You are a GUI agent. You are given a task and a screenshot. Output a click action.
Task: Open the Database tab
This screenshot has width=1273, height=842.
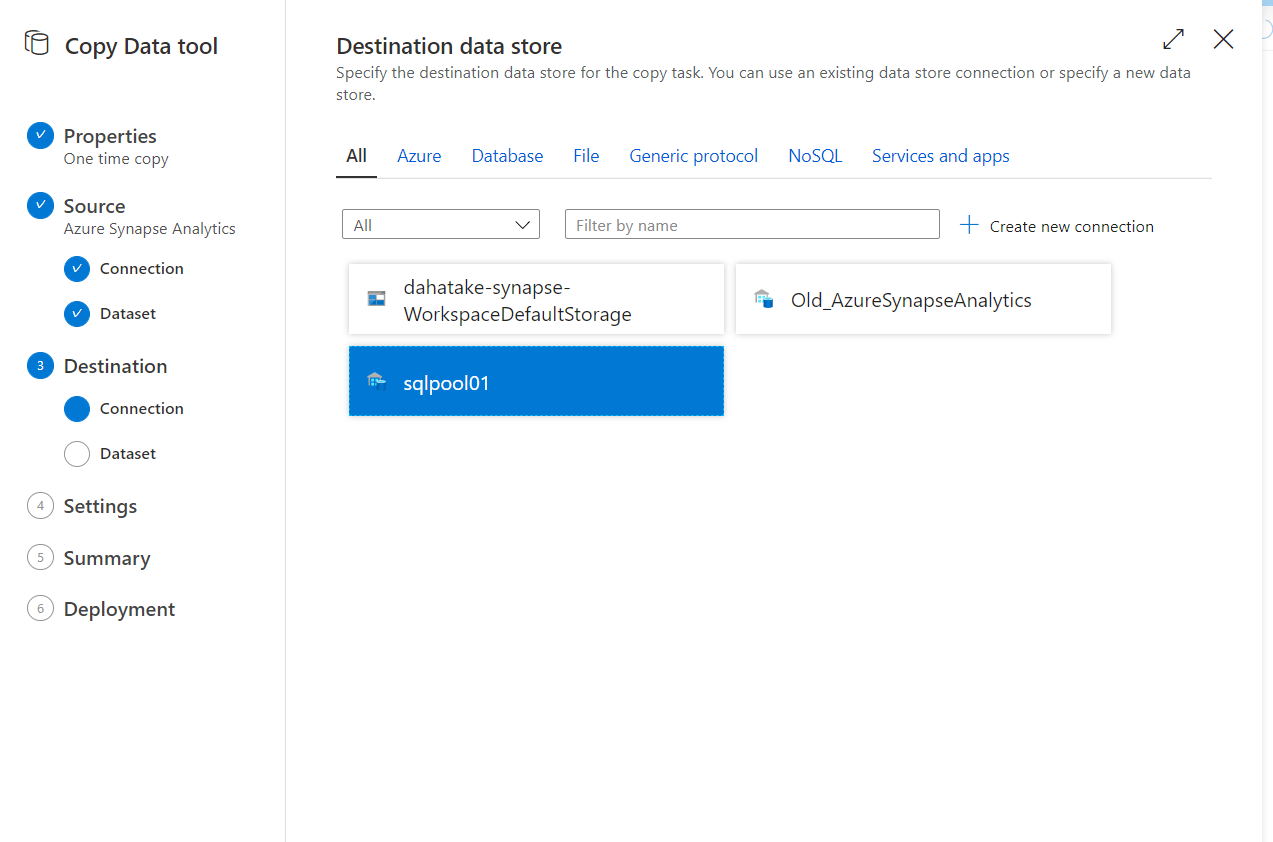click(507, 156)
